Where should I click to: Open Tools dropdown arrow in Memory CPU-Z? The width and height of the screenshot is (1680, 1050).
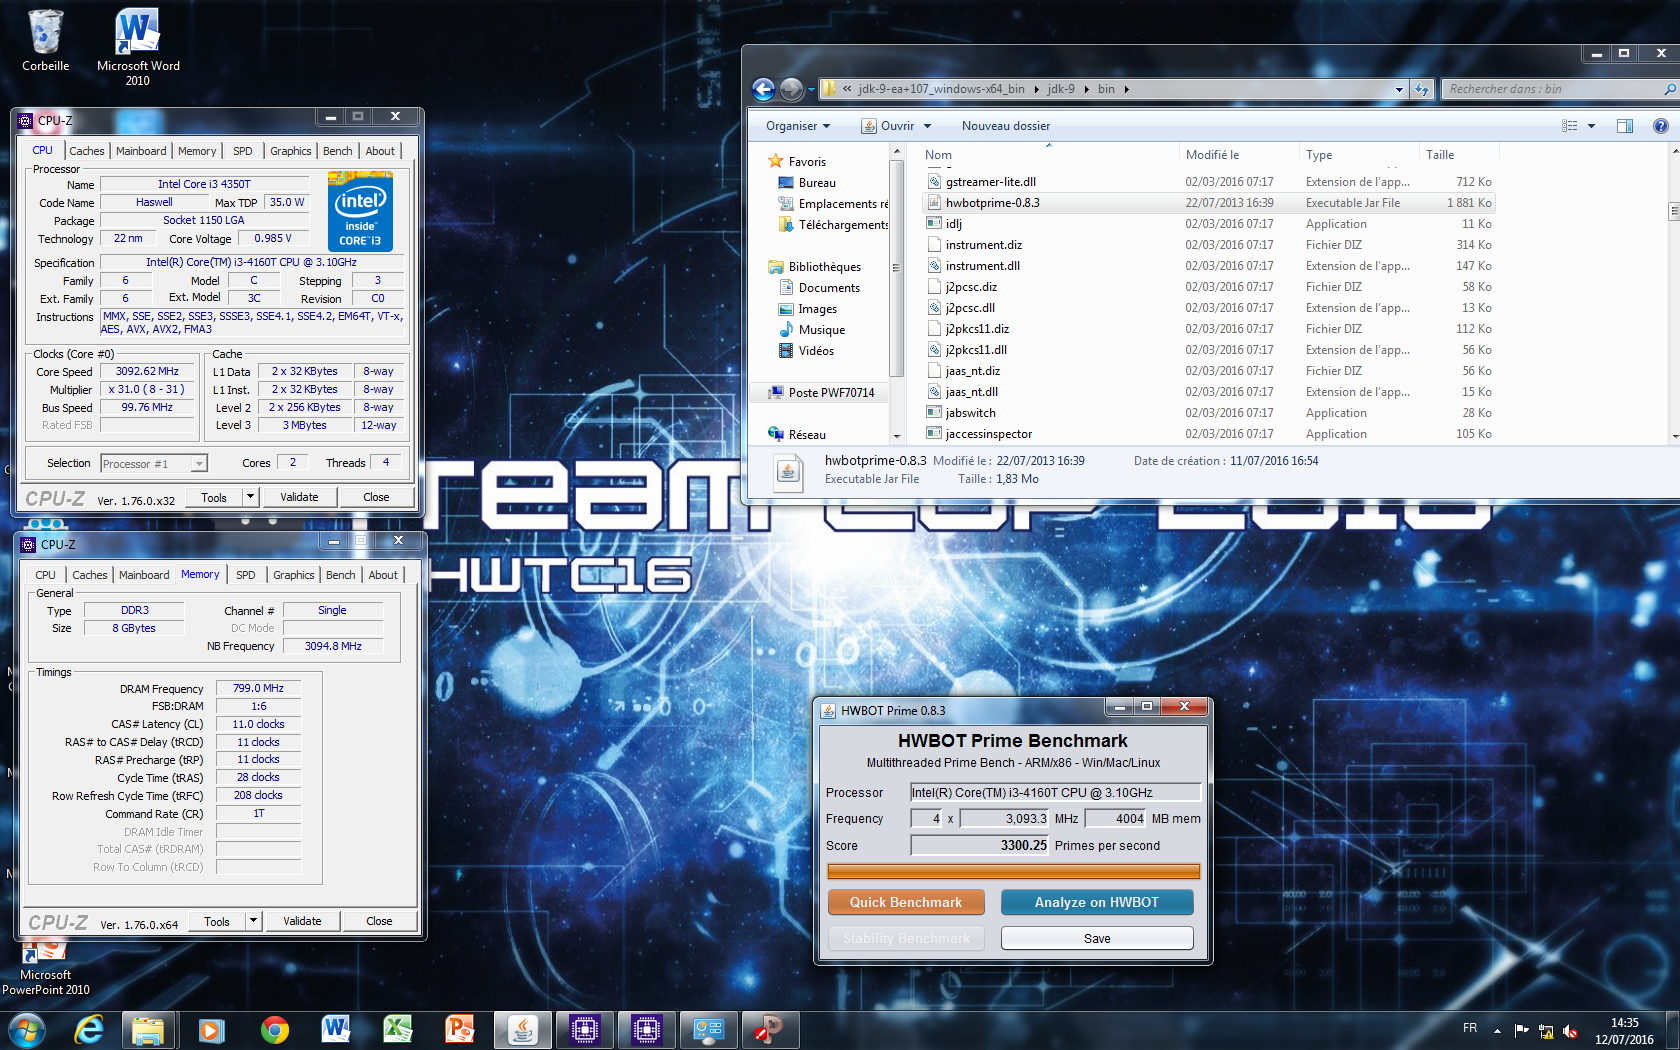[x=253, y=921]
